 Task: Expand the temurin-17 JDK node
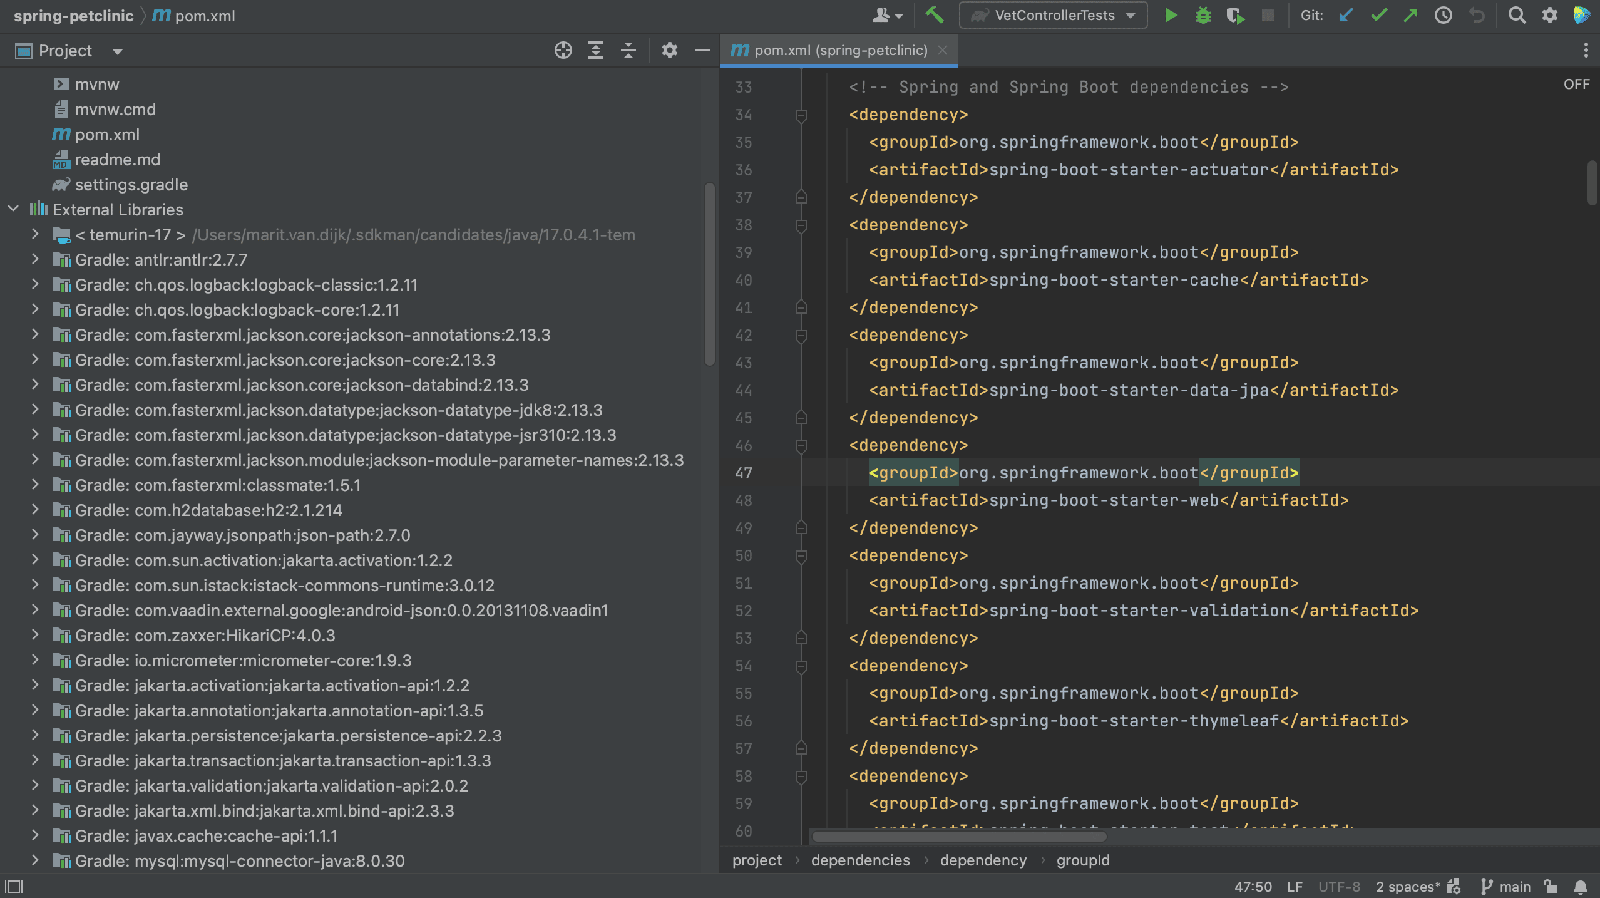pos(36,234)
